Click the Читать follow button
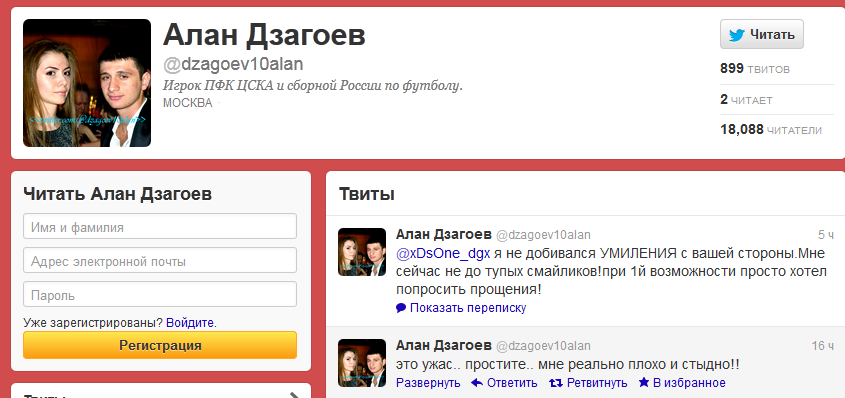 click(x=761, y=34)
